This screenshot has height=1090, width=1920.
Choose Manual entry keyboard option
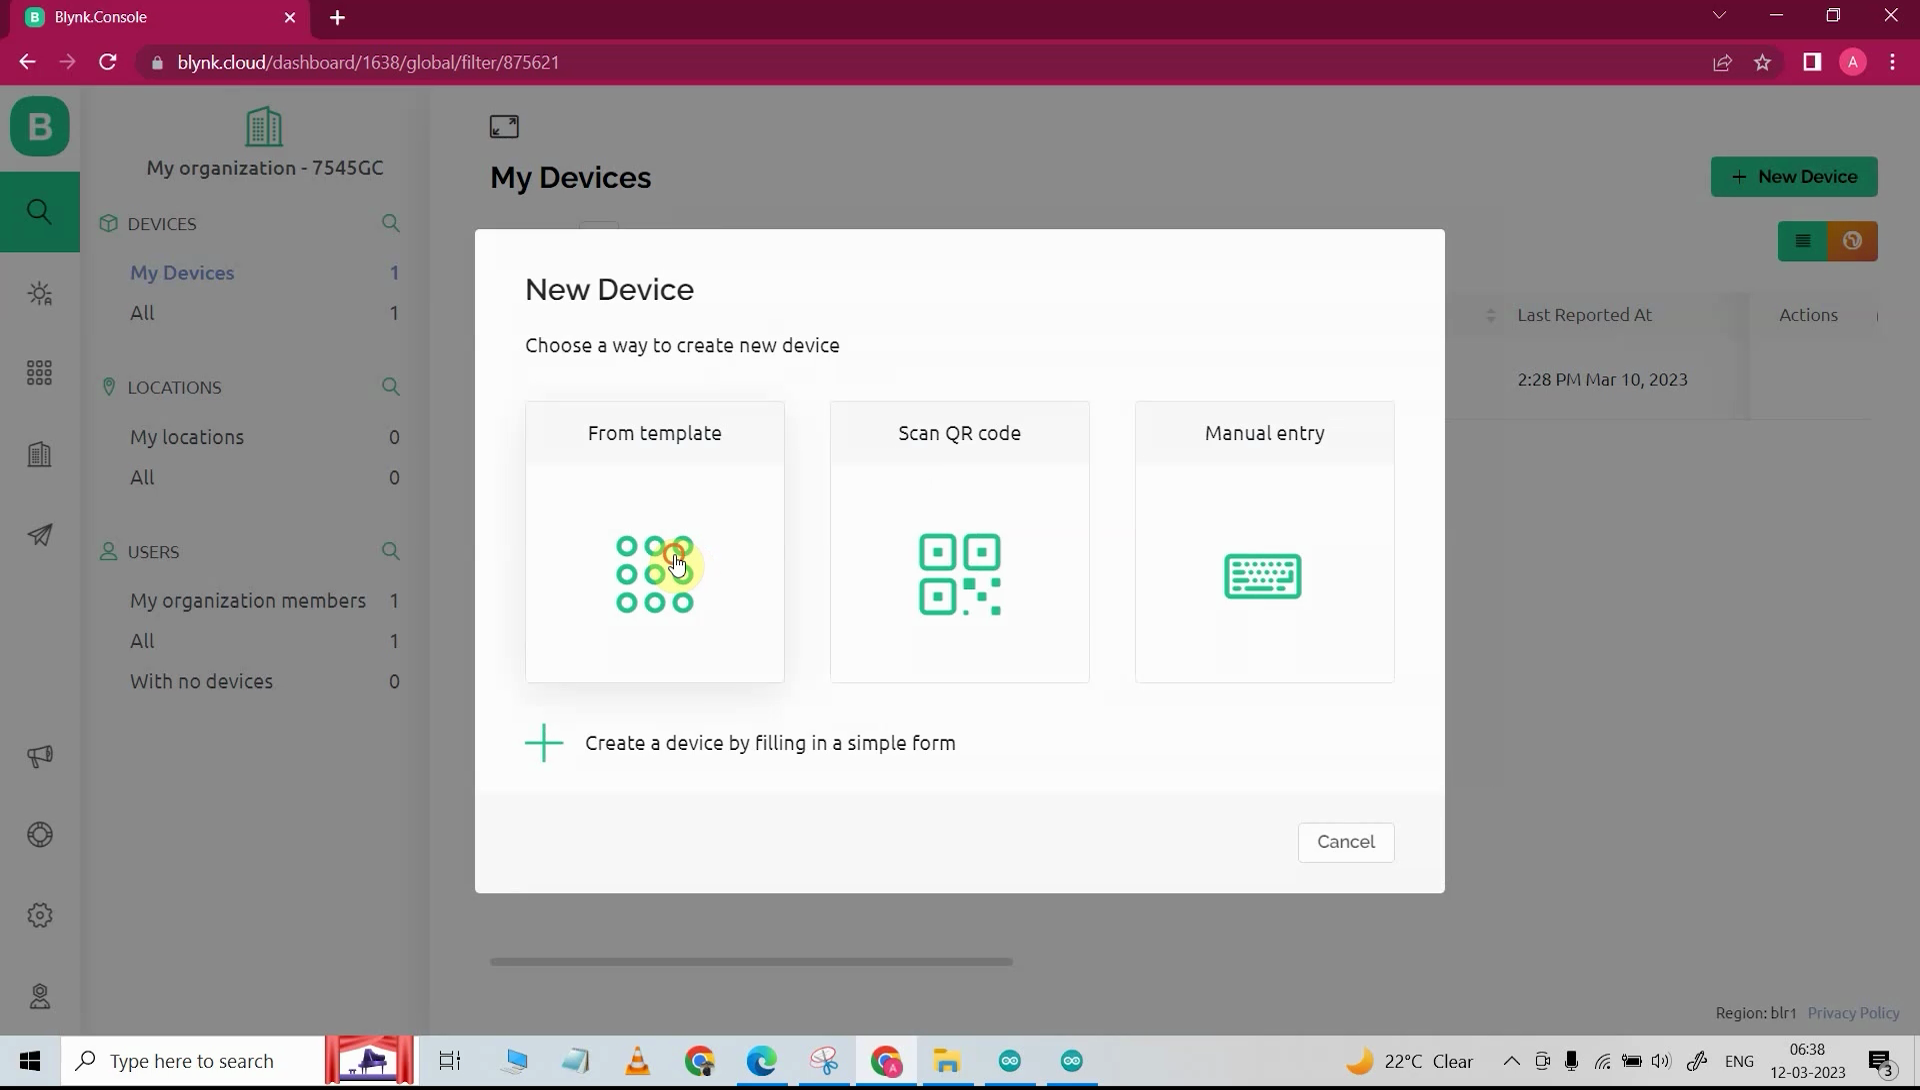tap(1263, 541)
